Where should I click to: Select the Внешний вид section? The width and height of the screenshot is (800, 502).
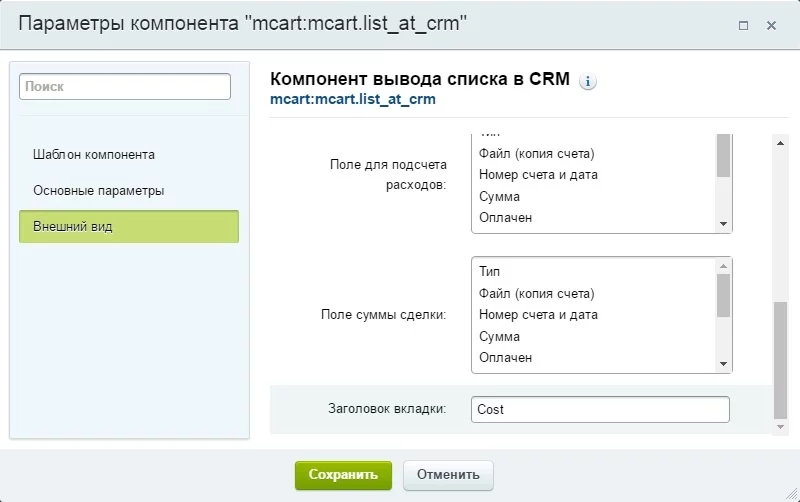tap(128, 227)
